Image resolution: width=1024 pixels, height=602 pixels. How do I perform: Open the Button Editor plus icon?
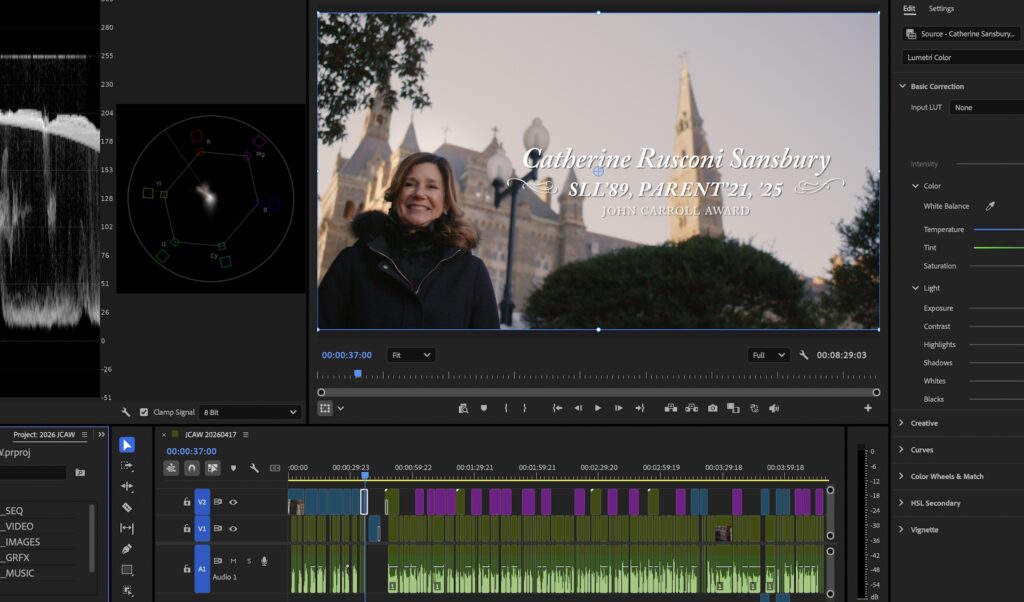tap(868, 408)
